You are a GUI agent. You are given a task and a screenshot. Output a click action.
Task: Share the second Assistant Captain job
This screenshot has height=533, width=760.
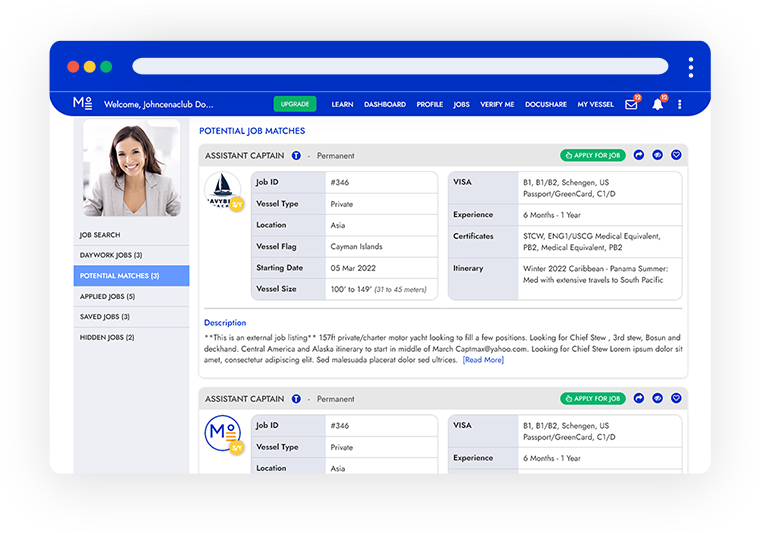[x=639, y=398]
